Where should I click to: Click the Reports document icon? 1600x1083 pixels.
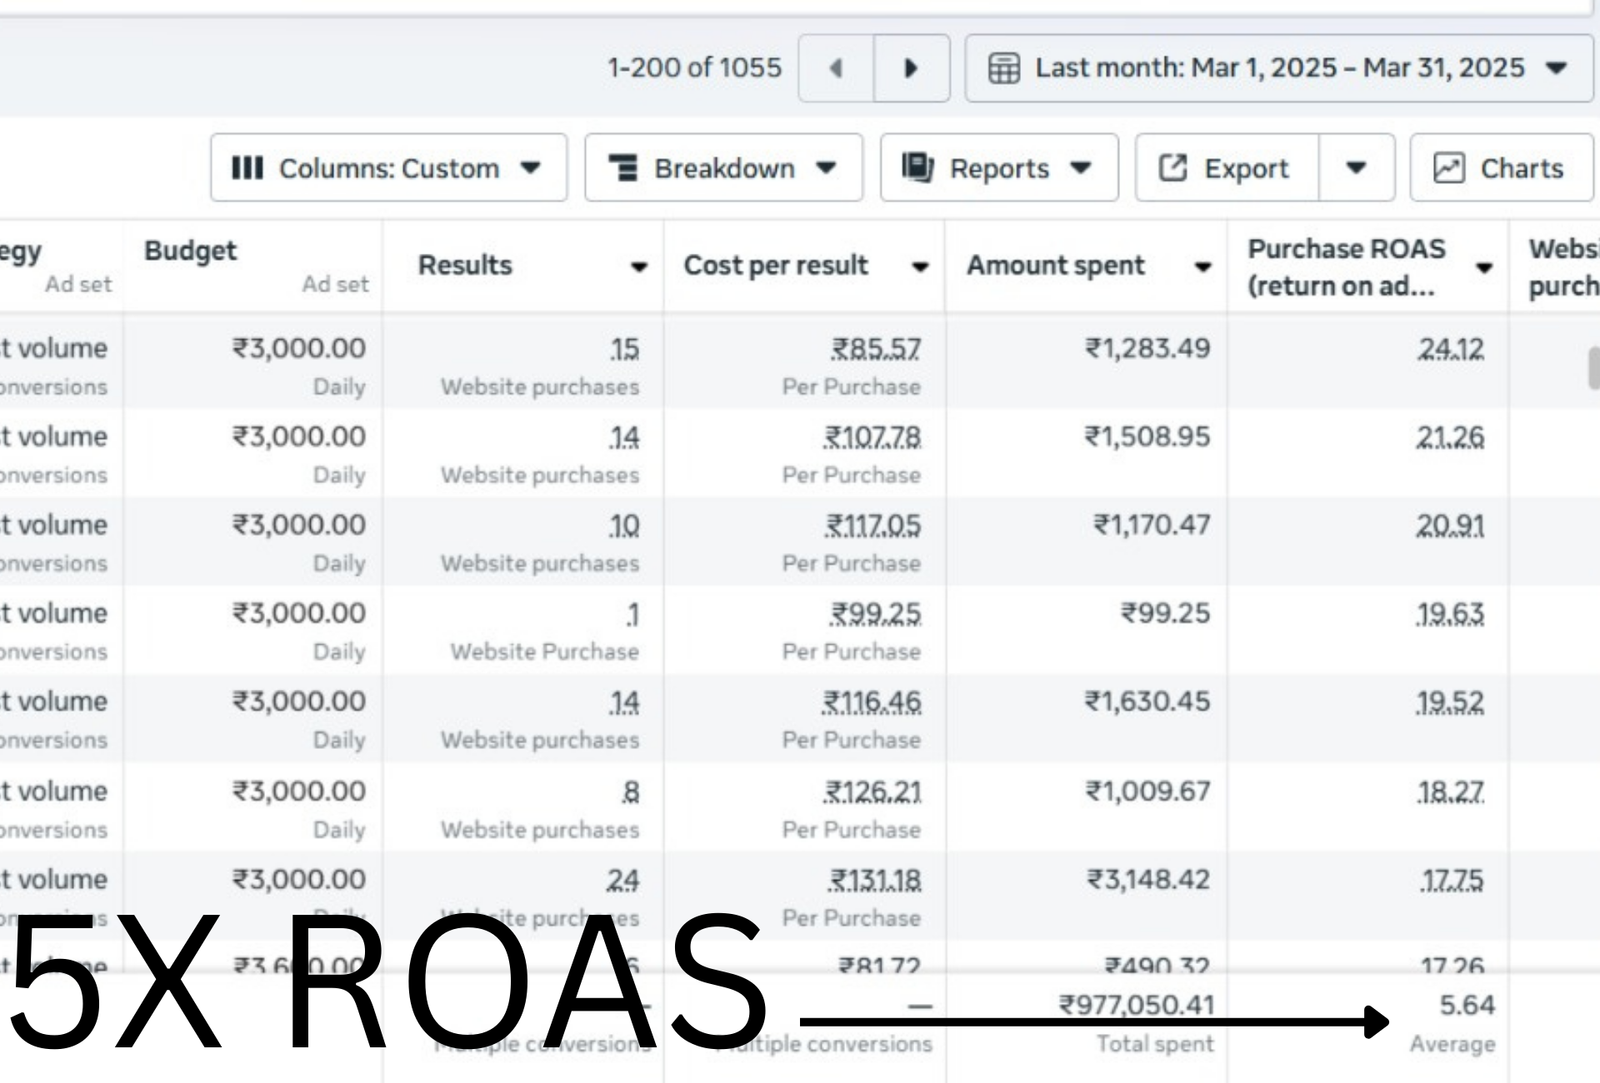917,167
